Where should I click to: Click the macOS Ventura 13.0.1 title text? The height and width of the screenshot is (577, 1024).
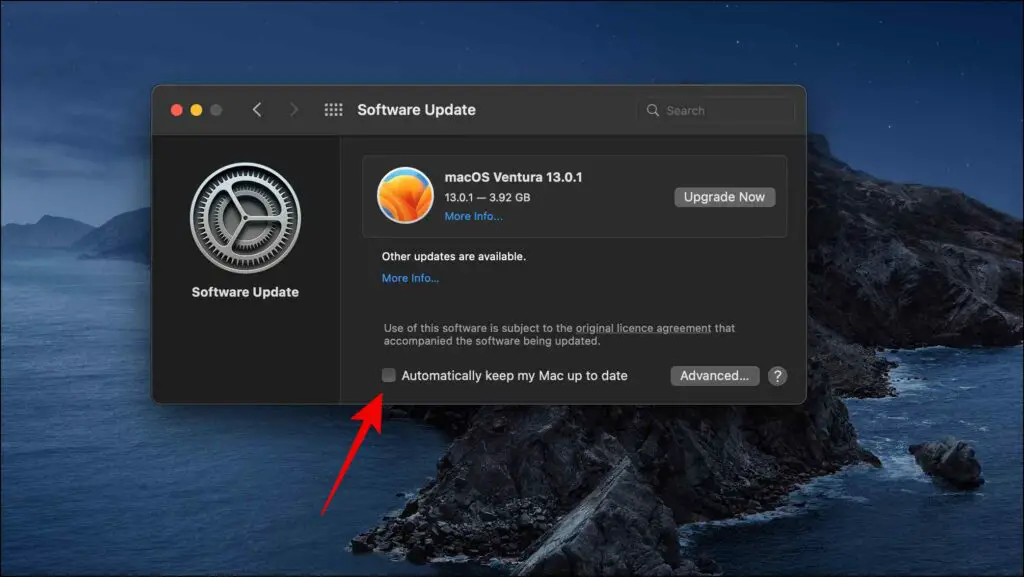pos(513,177)
